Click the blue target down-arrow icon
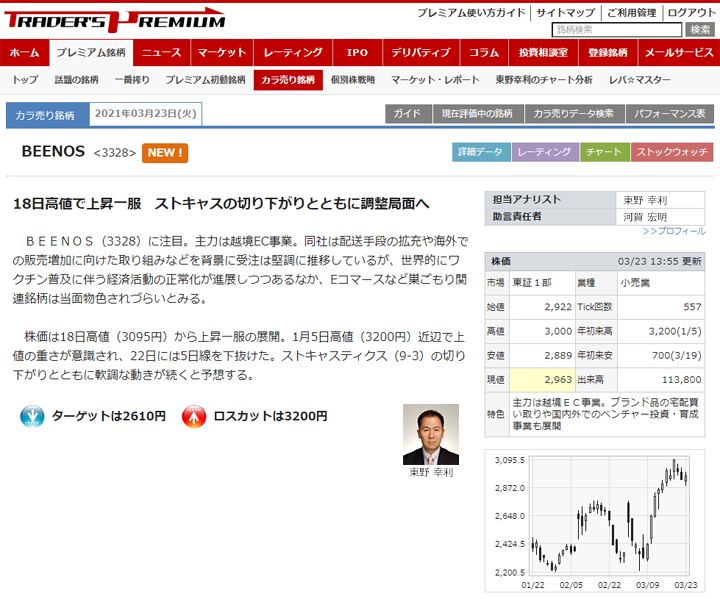The image size is (720, 599). (32, 417)
